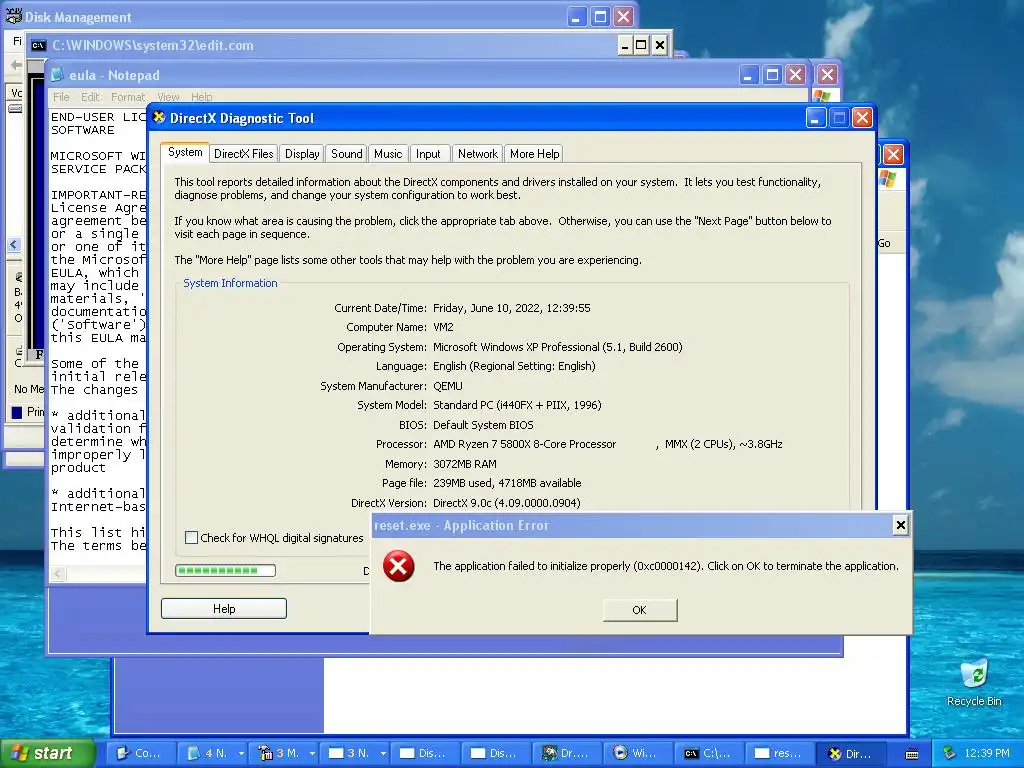This screenshot has width=1024, height=768.
Task: Click the DirectX Diagnostic Tool title bar icon
Action: (159, 118)
